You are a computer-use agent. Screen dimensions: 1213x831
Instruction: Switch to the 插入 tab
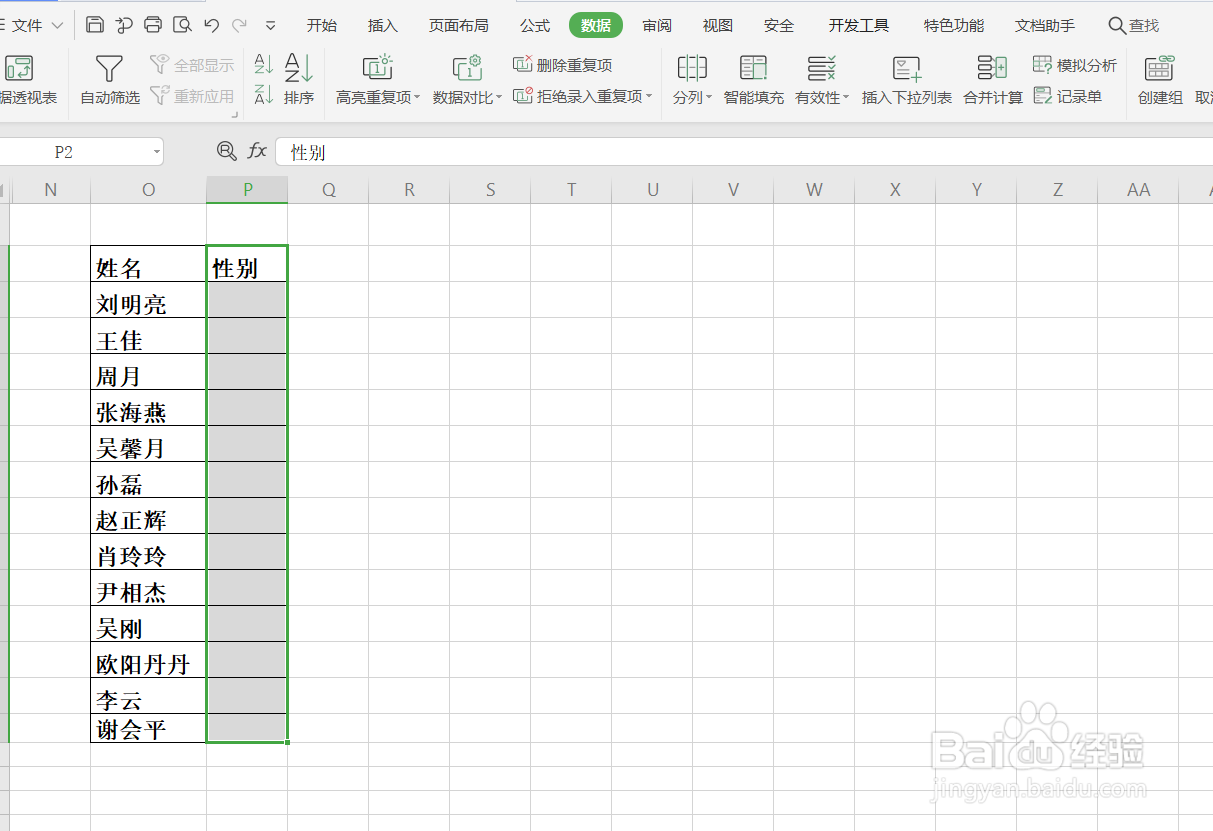click(x=382, y=25)
